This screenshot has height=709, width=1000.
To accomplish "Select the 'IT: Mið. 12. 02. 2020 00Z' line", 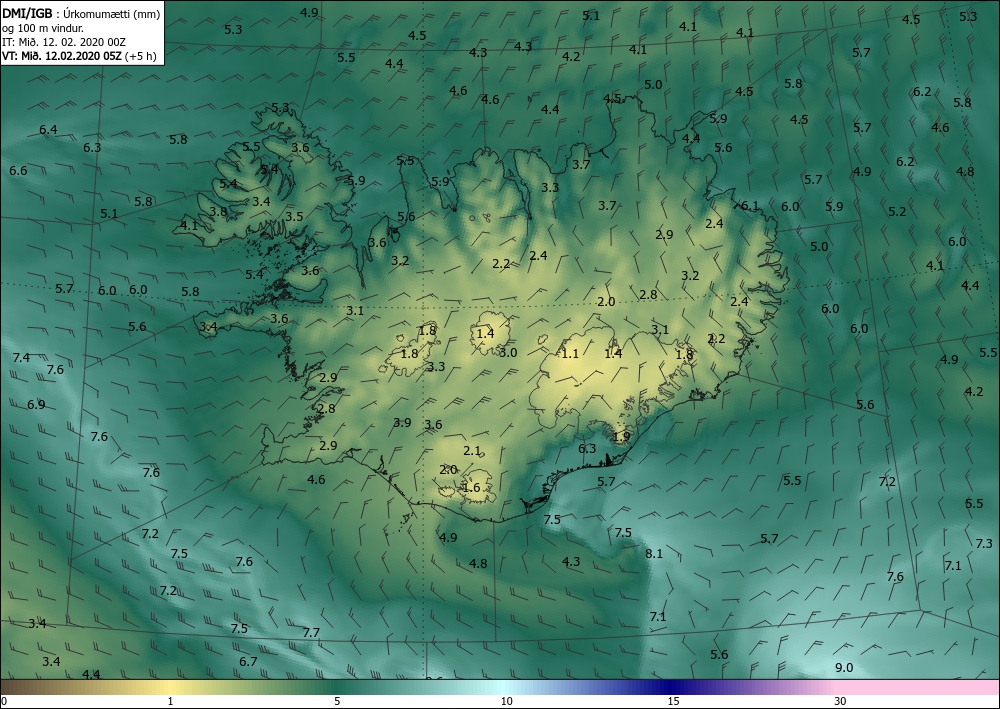I will coord(64,42).
